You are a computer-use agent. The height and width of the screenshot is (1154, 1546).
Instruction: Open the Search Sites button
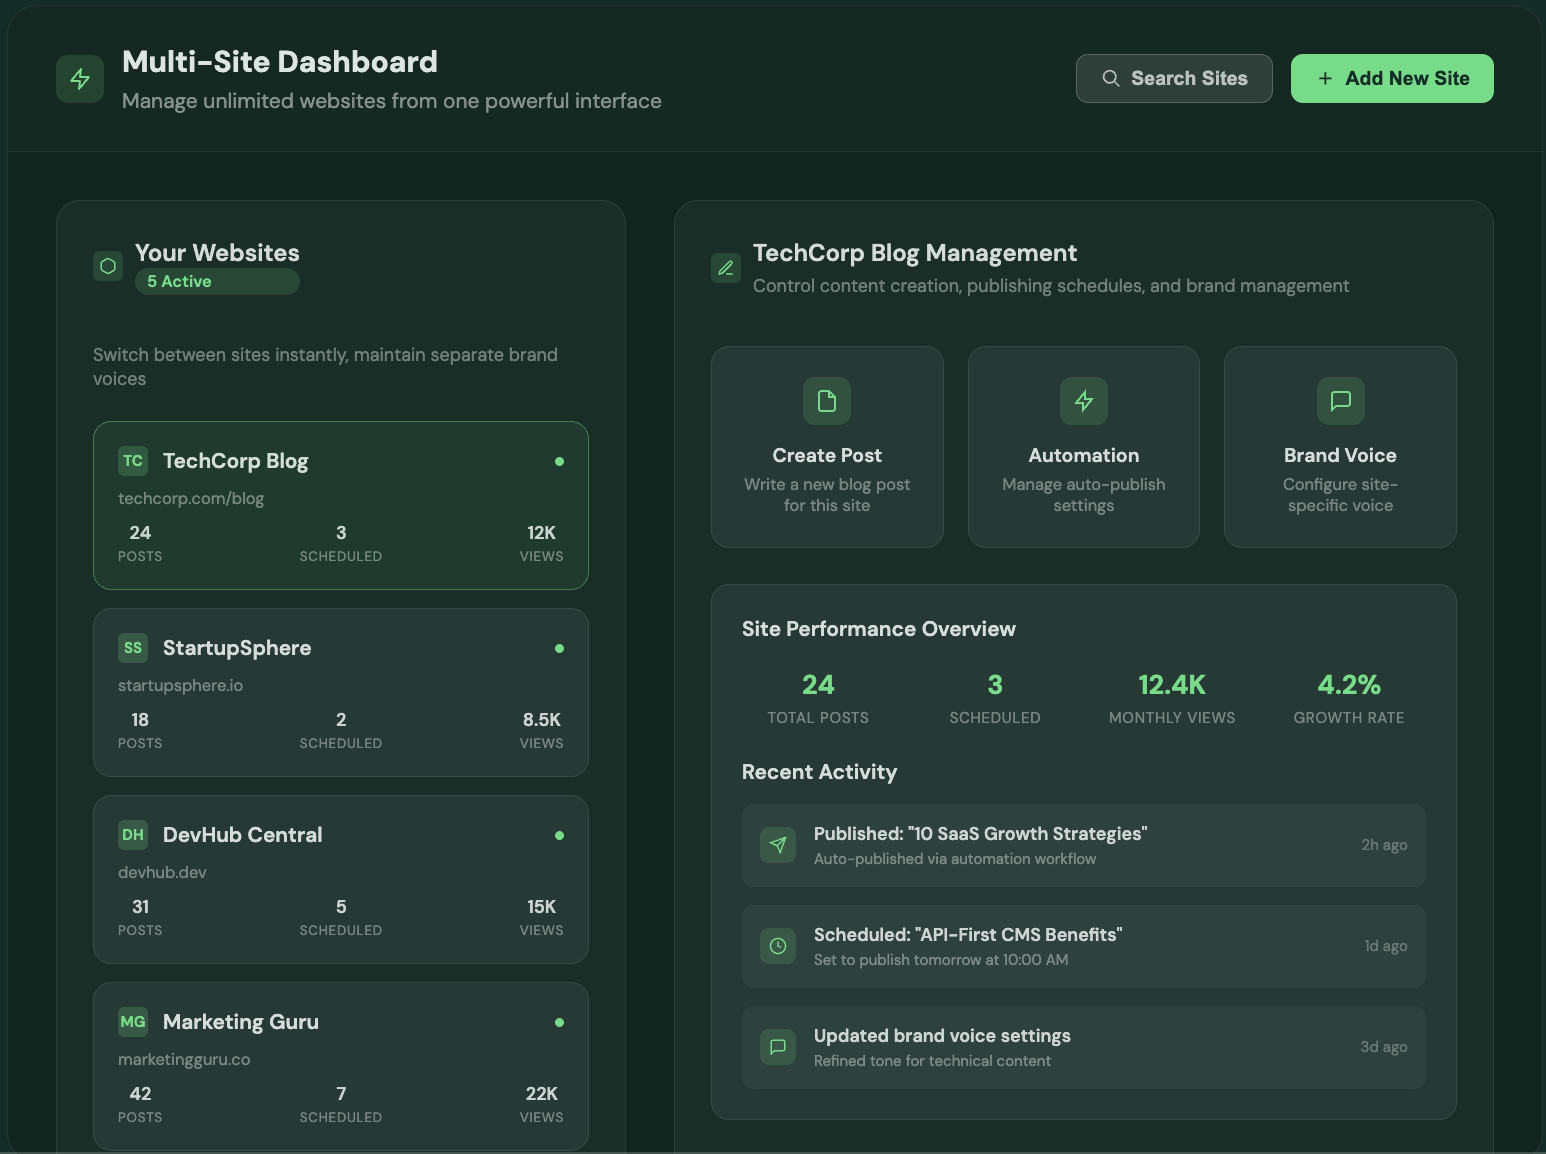point(1174,79)
